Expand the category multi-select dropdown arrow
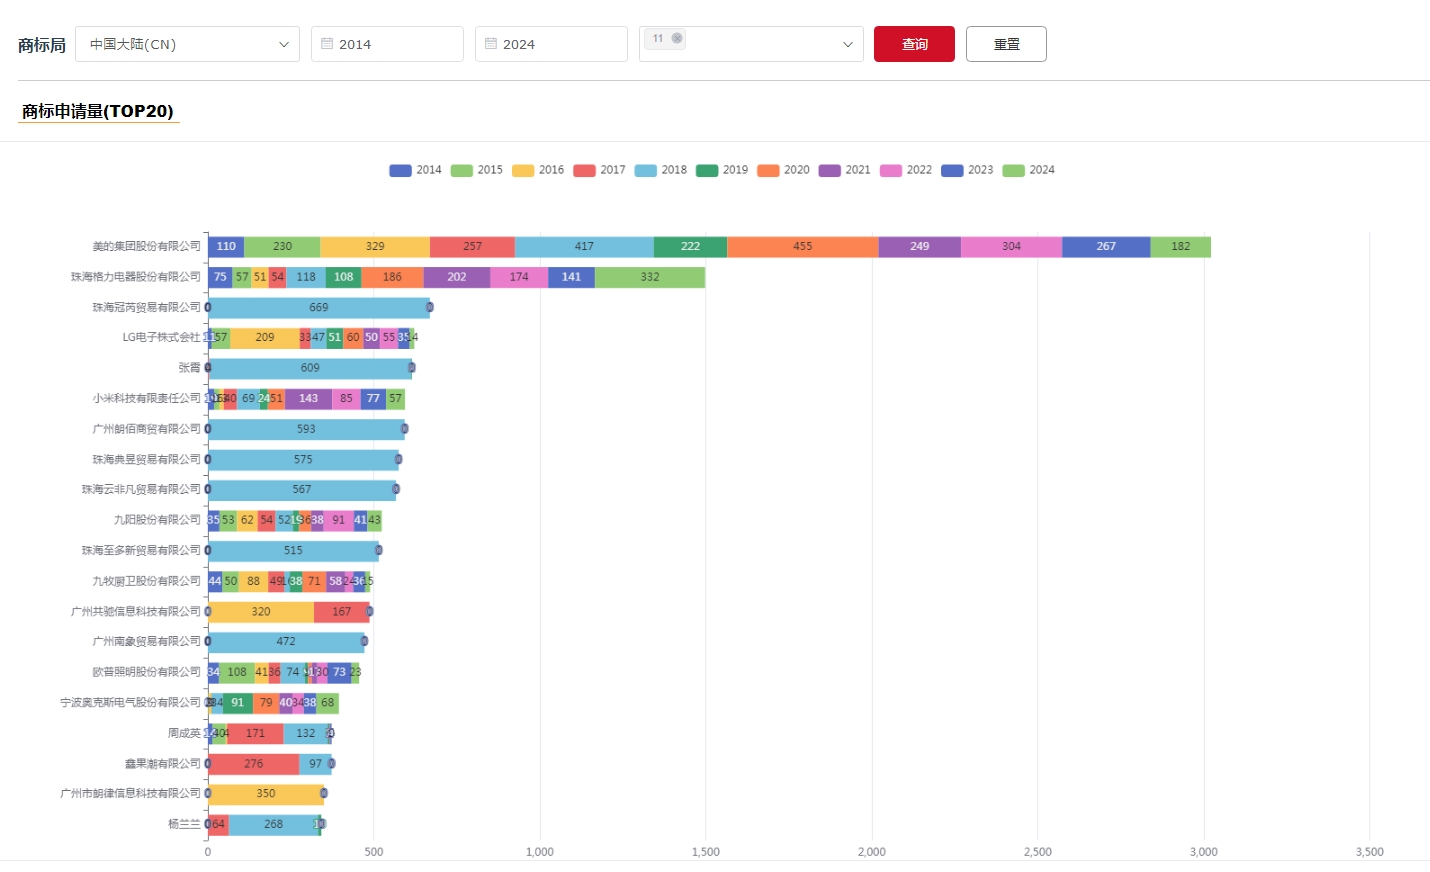 click(847, 44)
